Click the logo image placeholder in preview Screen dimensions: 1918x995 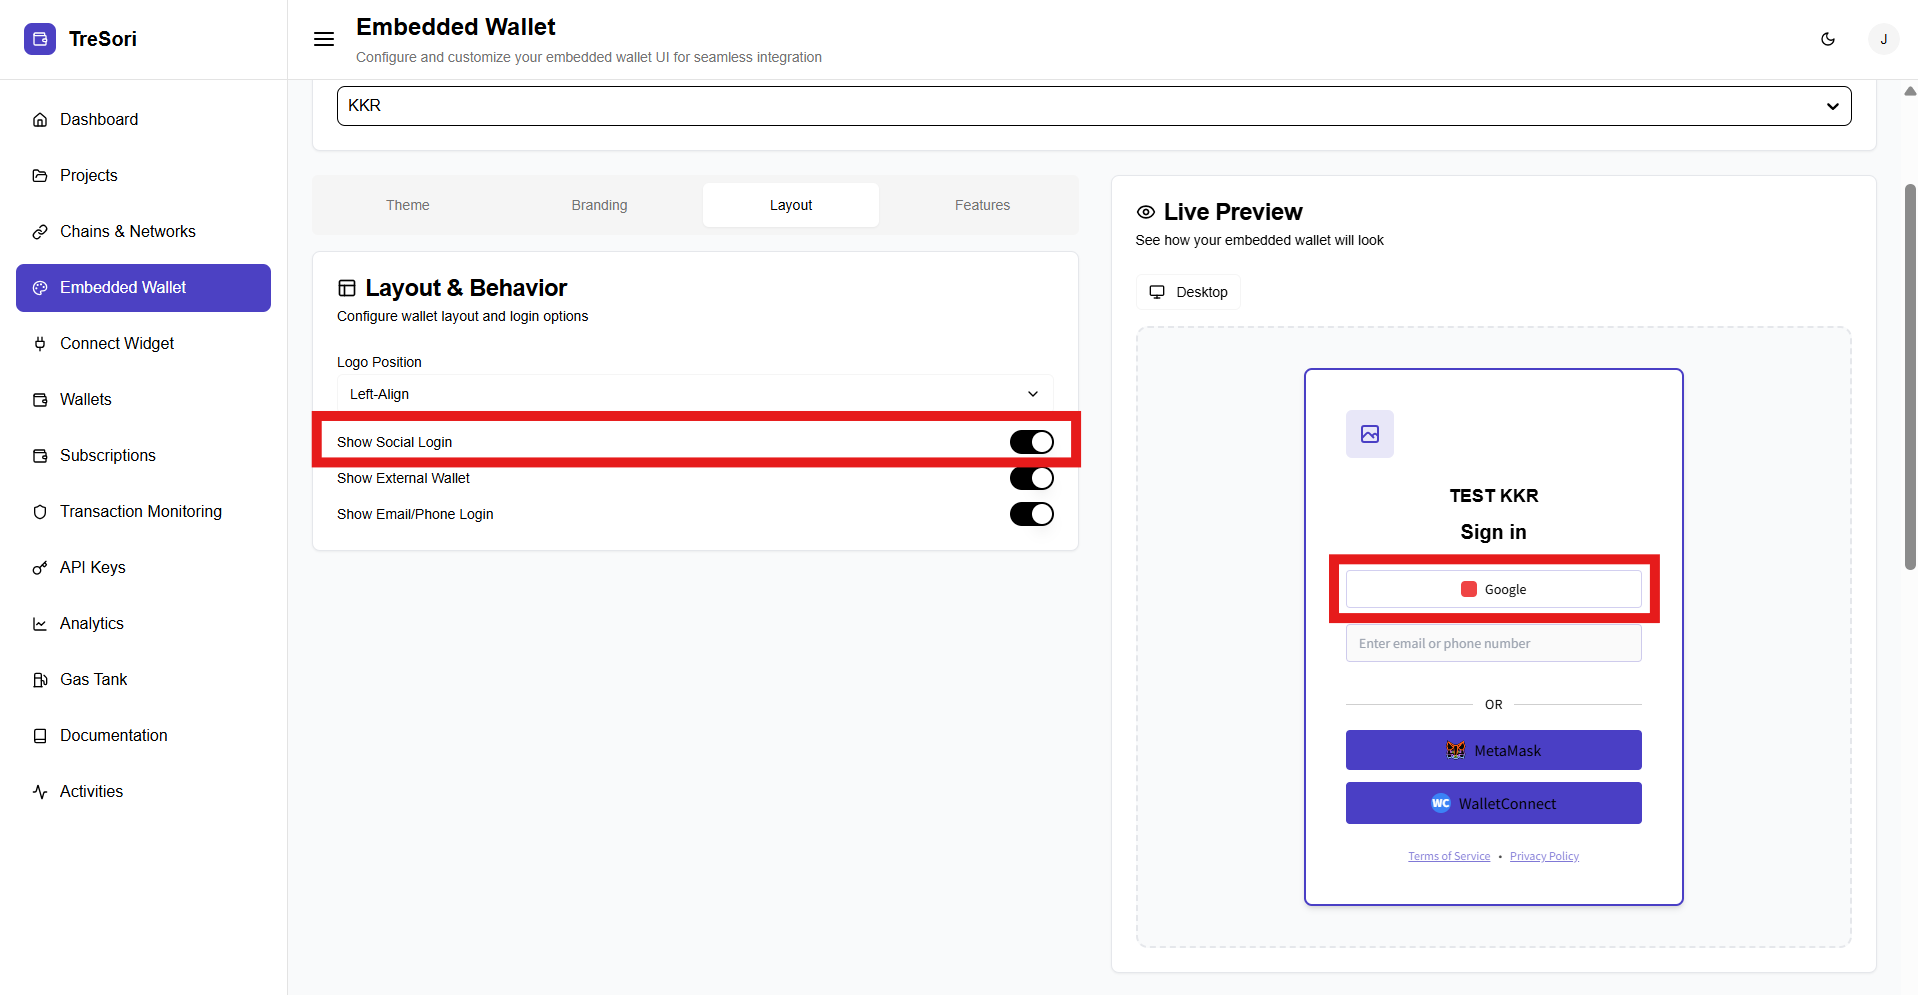[1369, 434]
